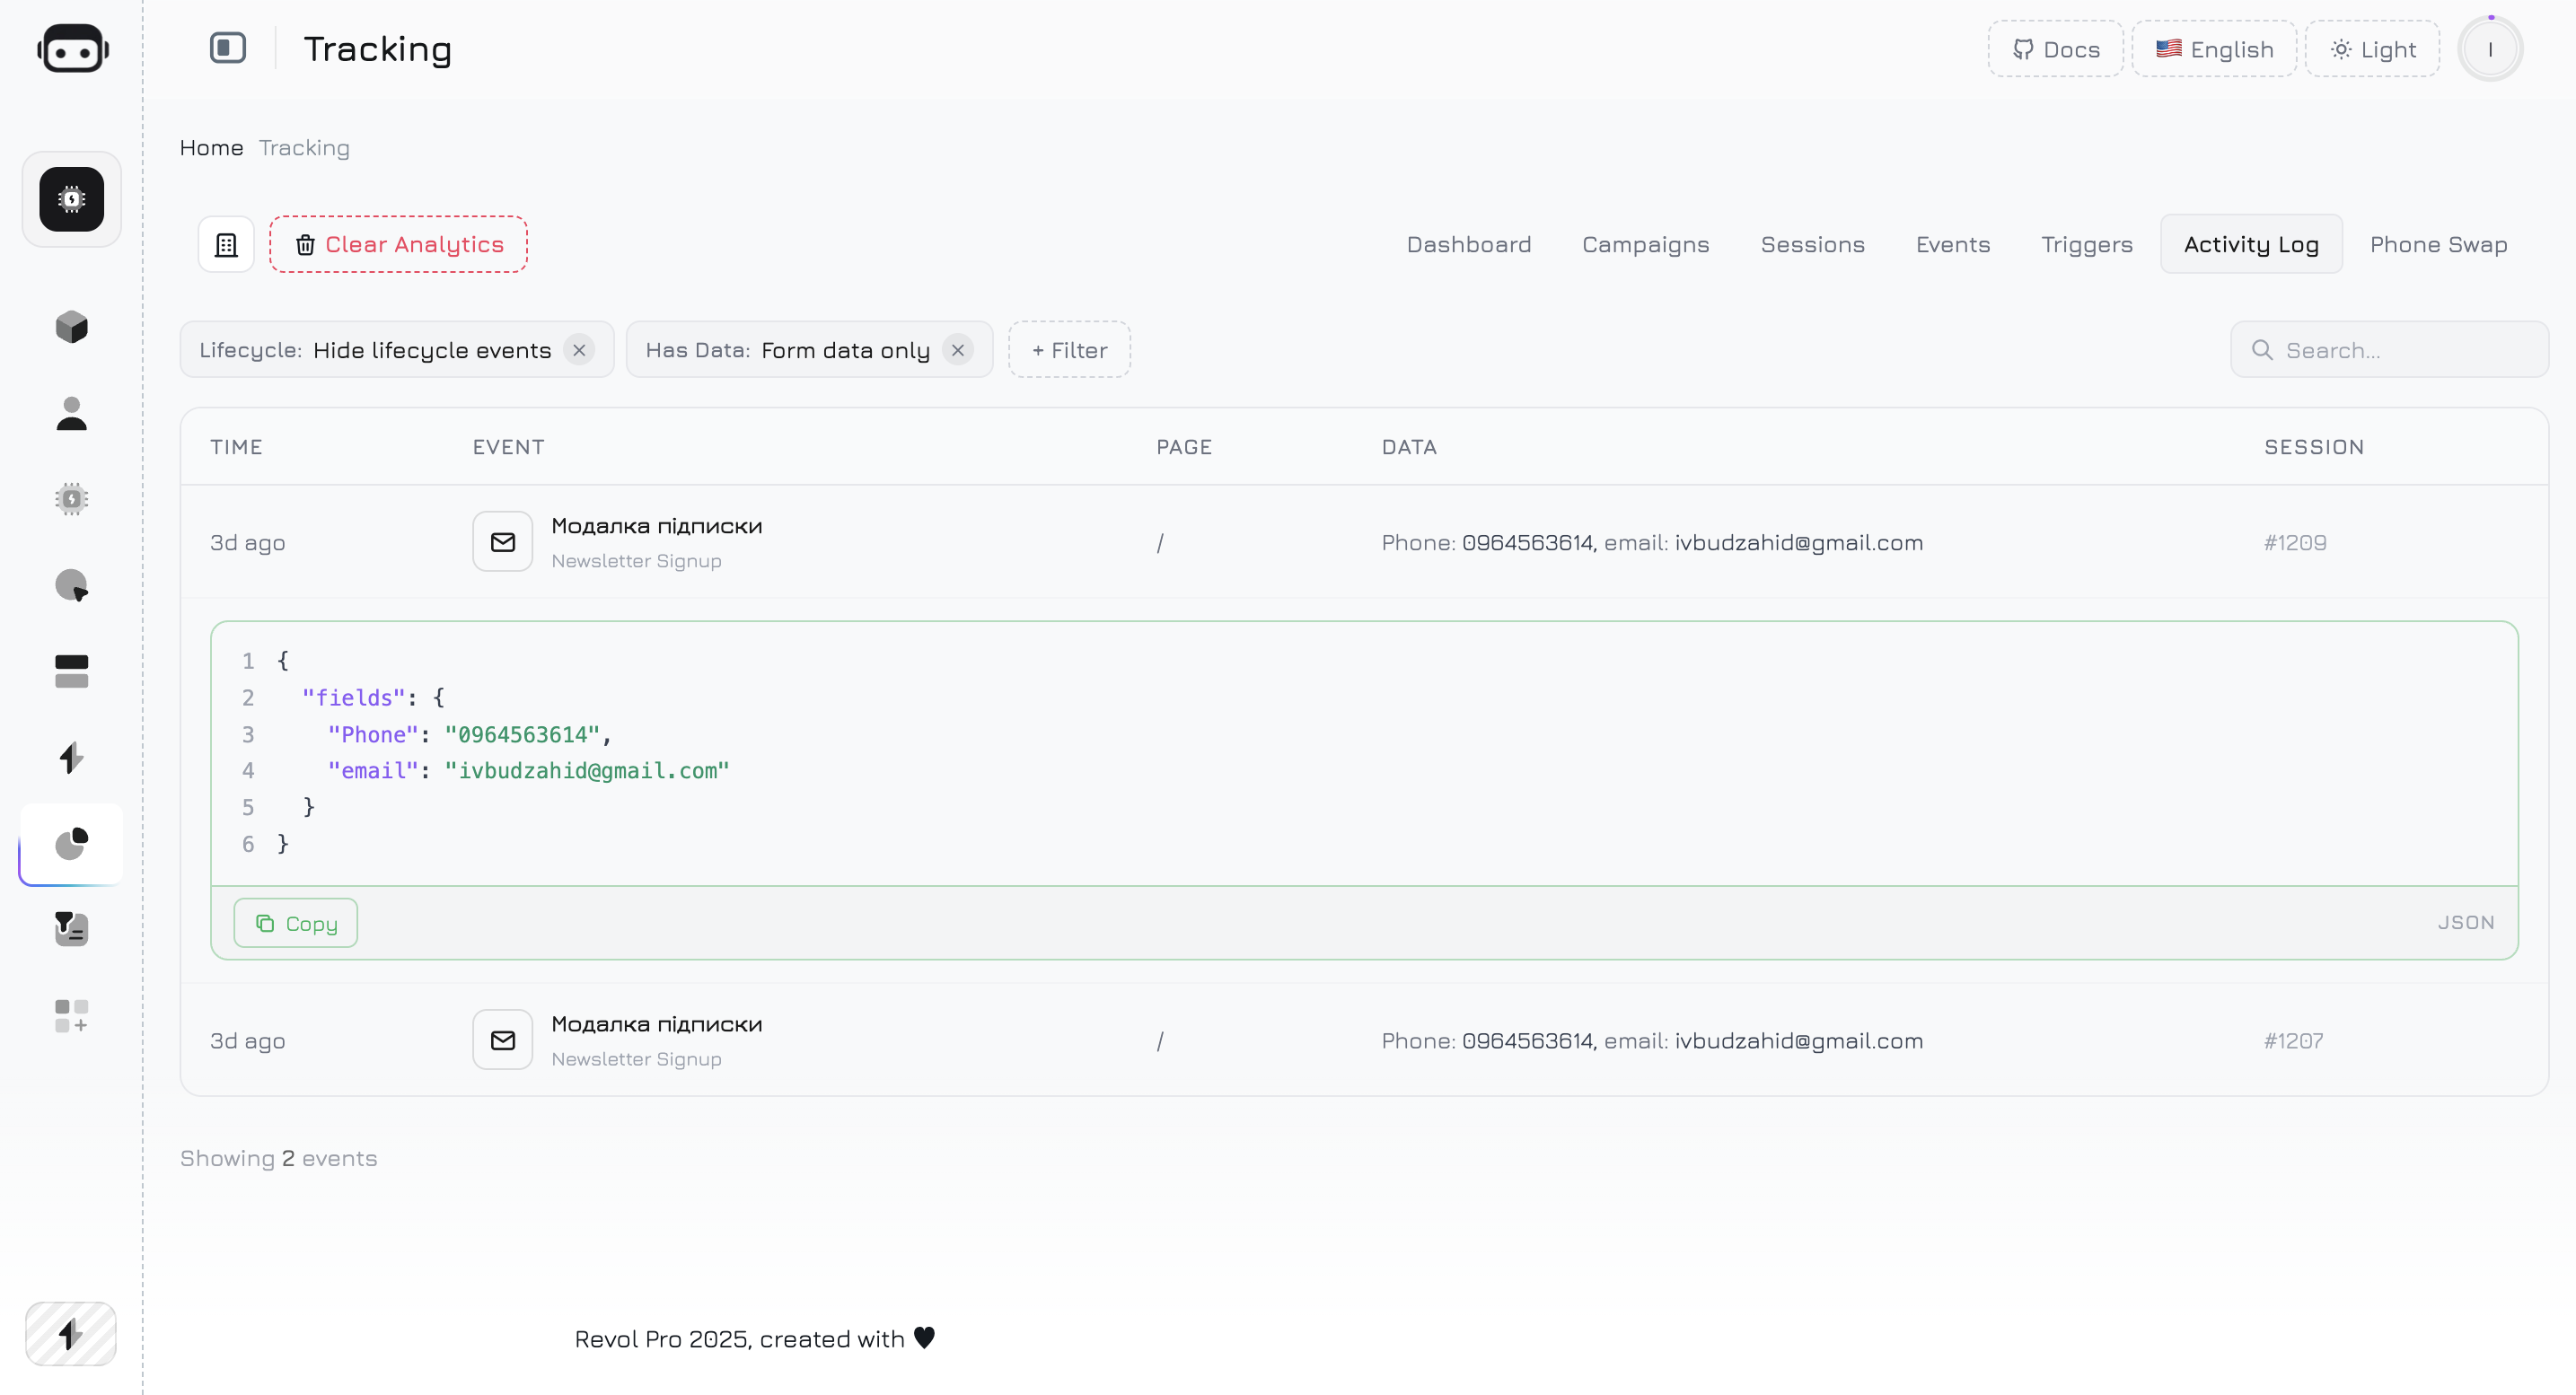2576x1395 pixels.
Task: Switch the Light theme toggle
Action: [2373, 49]
